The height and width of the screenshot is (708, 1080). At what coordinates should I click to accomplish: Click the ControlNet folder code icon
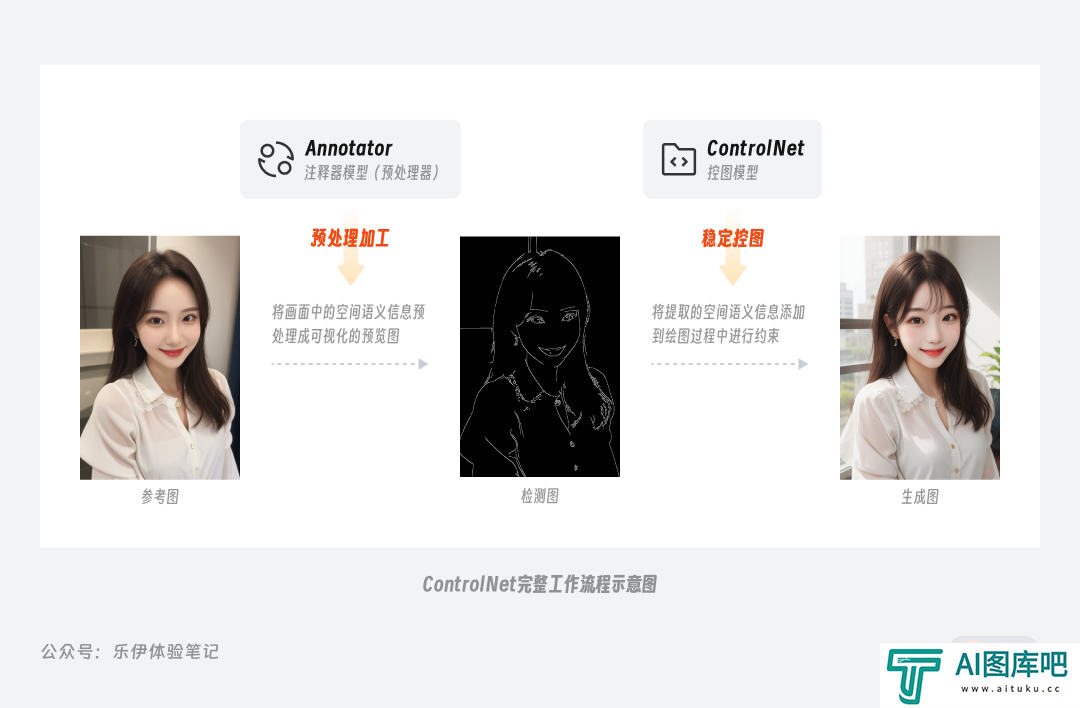point(678,160)
